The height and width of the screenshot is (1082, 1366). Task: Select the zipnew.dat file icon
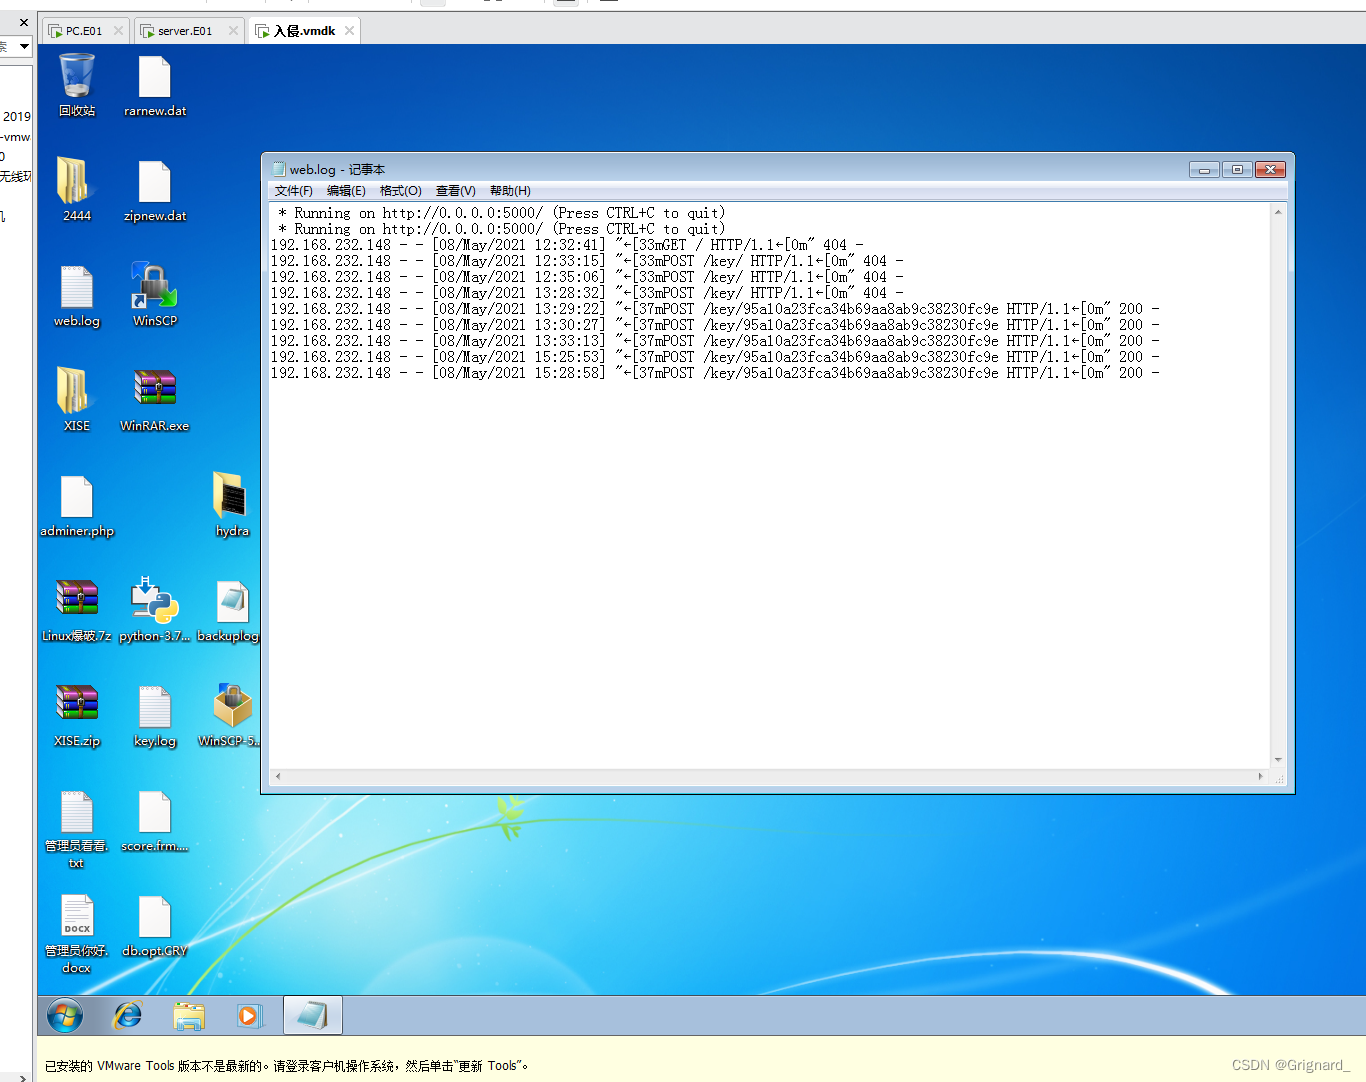coord(155,190)
